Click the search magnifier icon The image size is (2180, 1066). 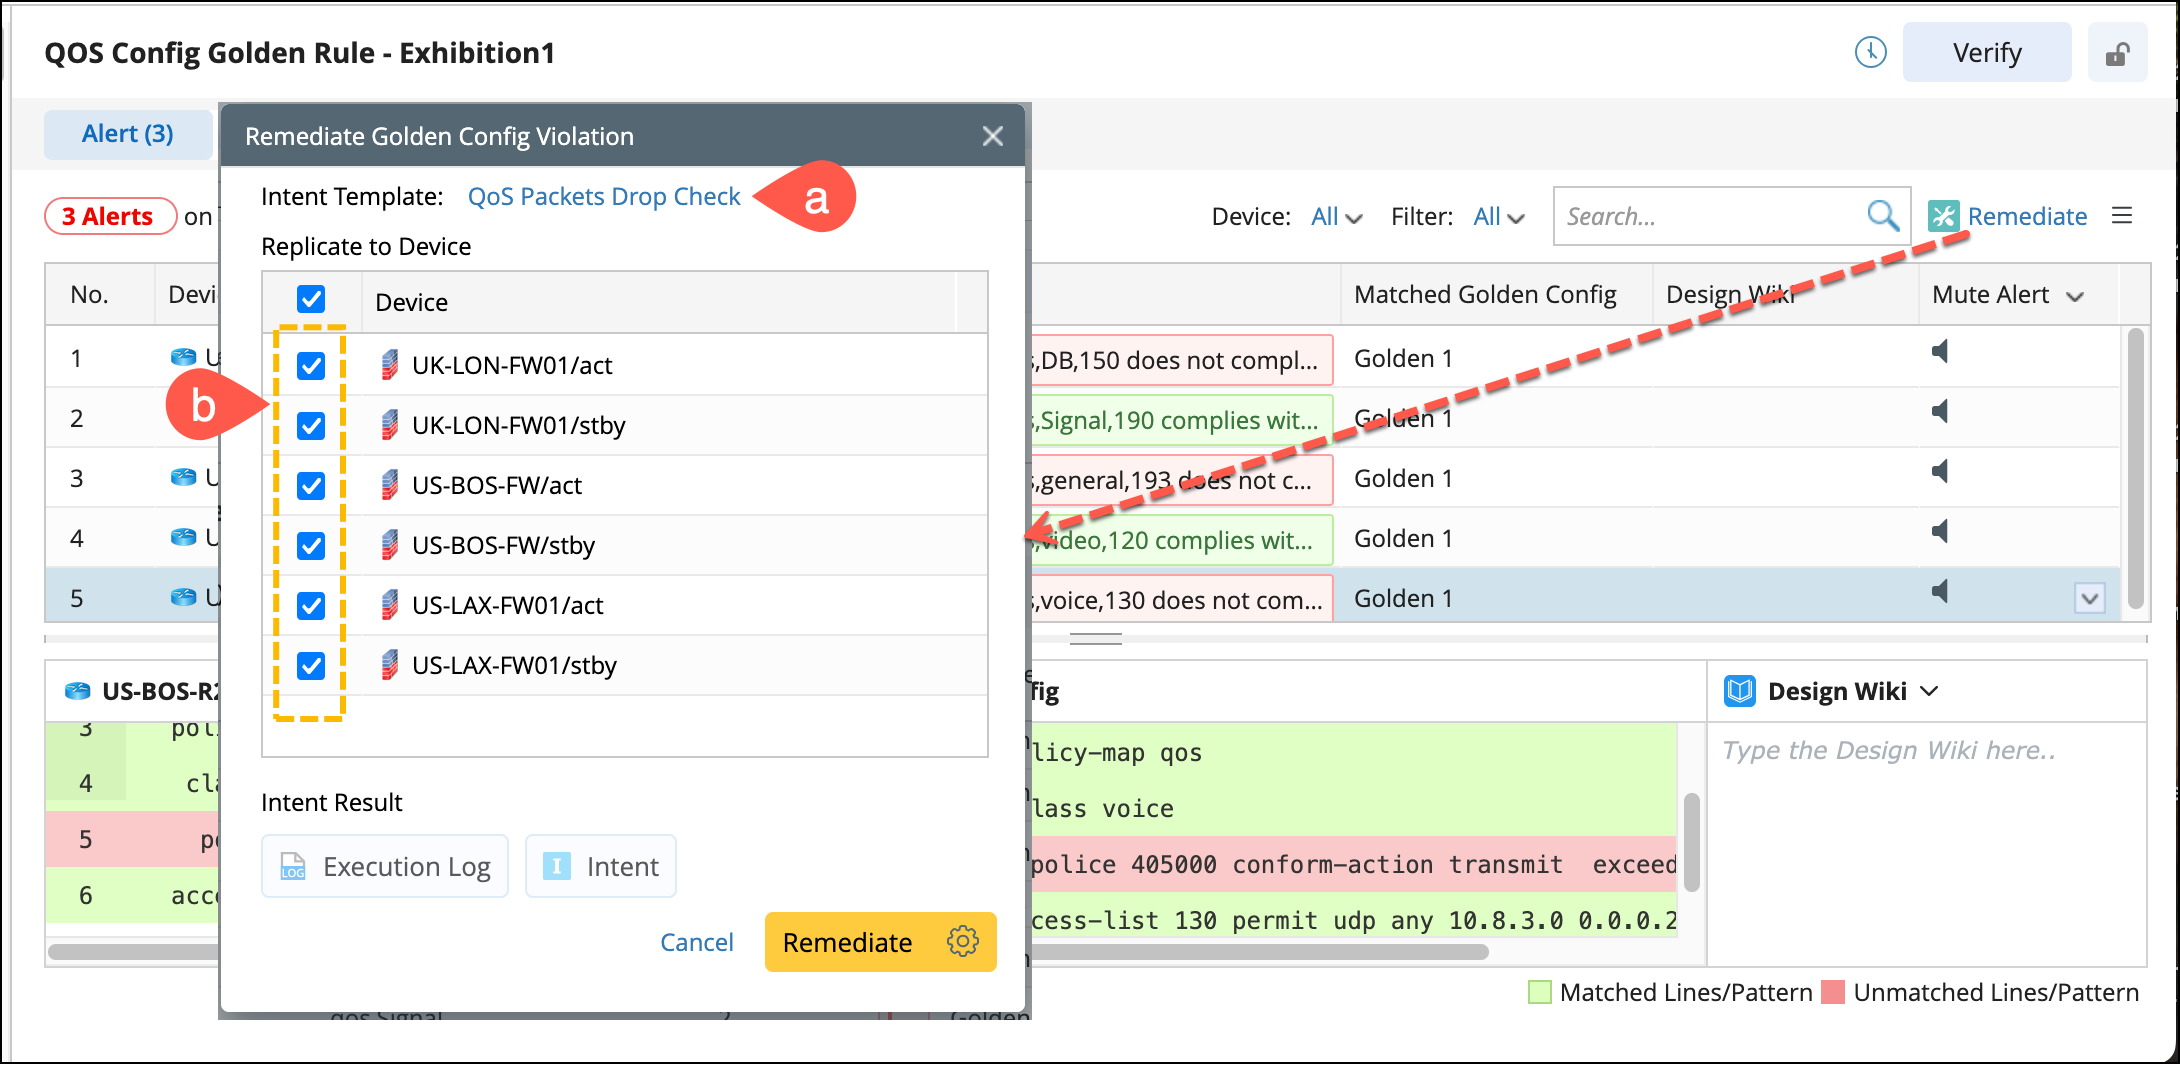tap(1882, 215)
